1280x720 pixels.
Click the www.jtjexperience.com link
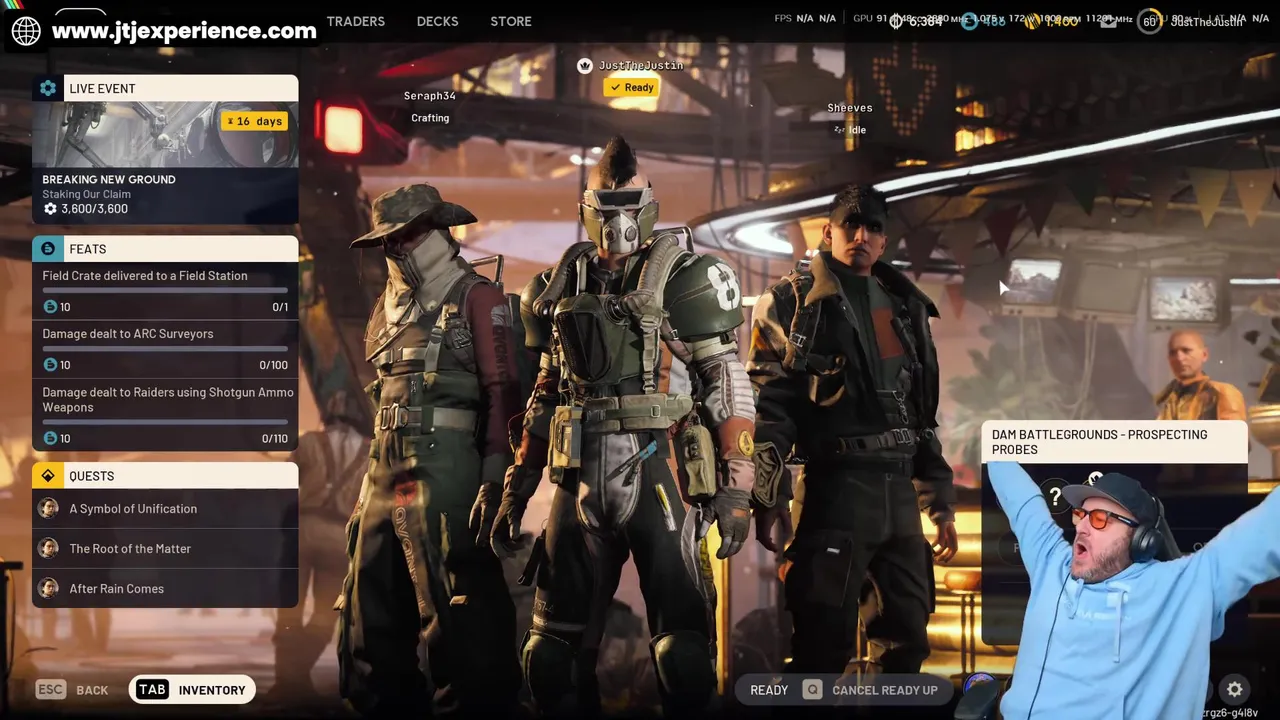tap(184, 30)
